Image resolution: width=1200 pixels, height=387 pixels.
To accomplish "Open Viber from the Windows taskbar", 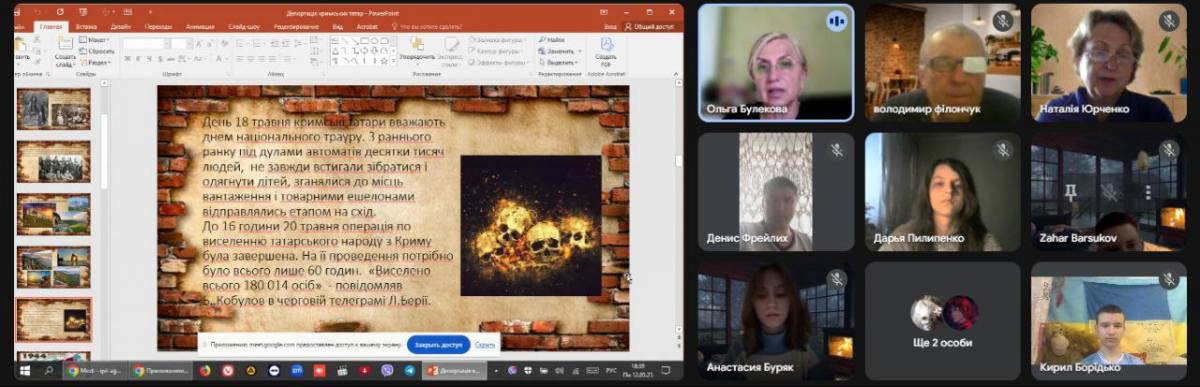I will tap(387, 370).
